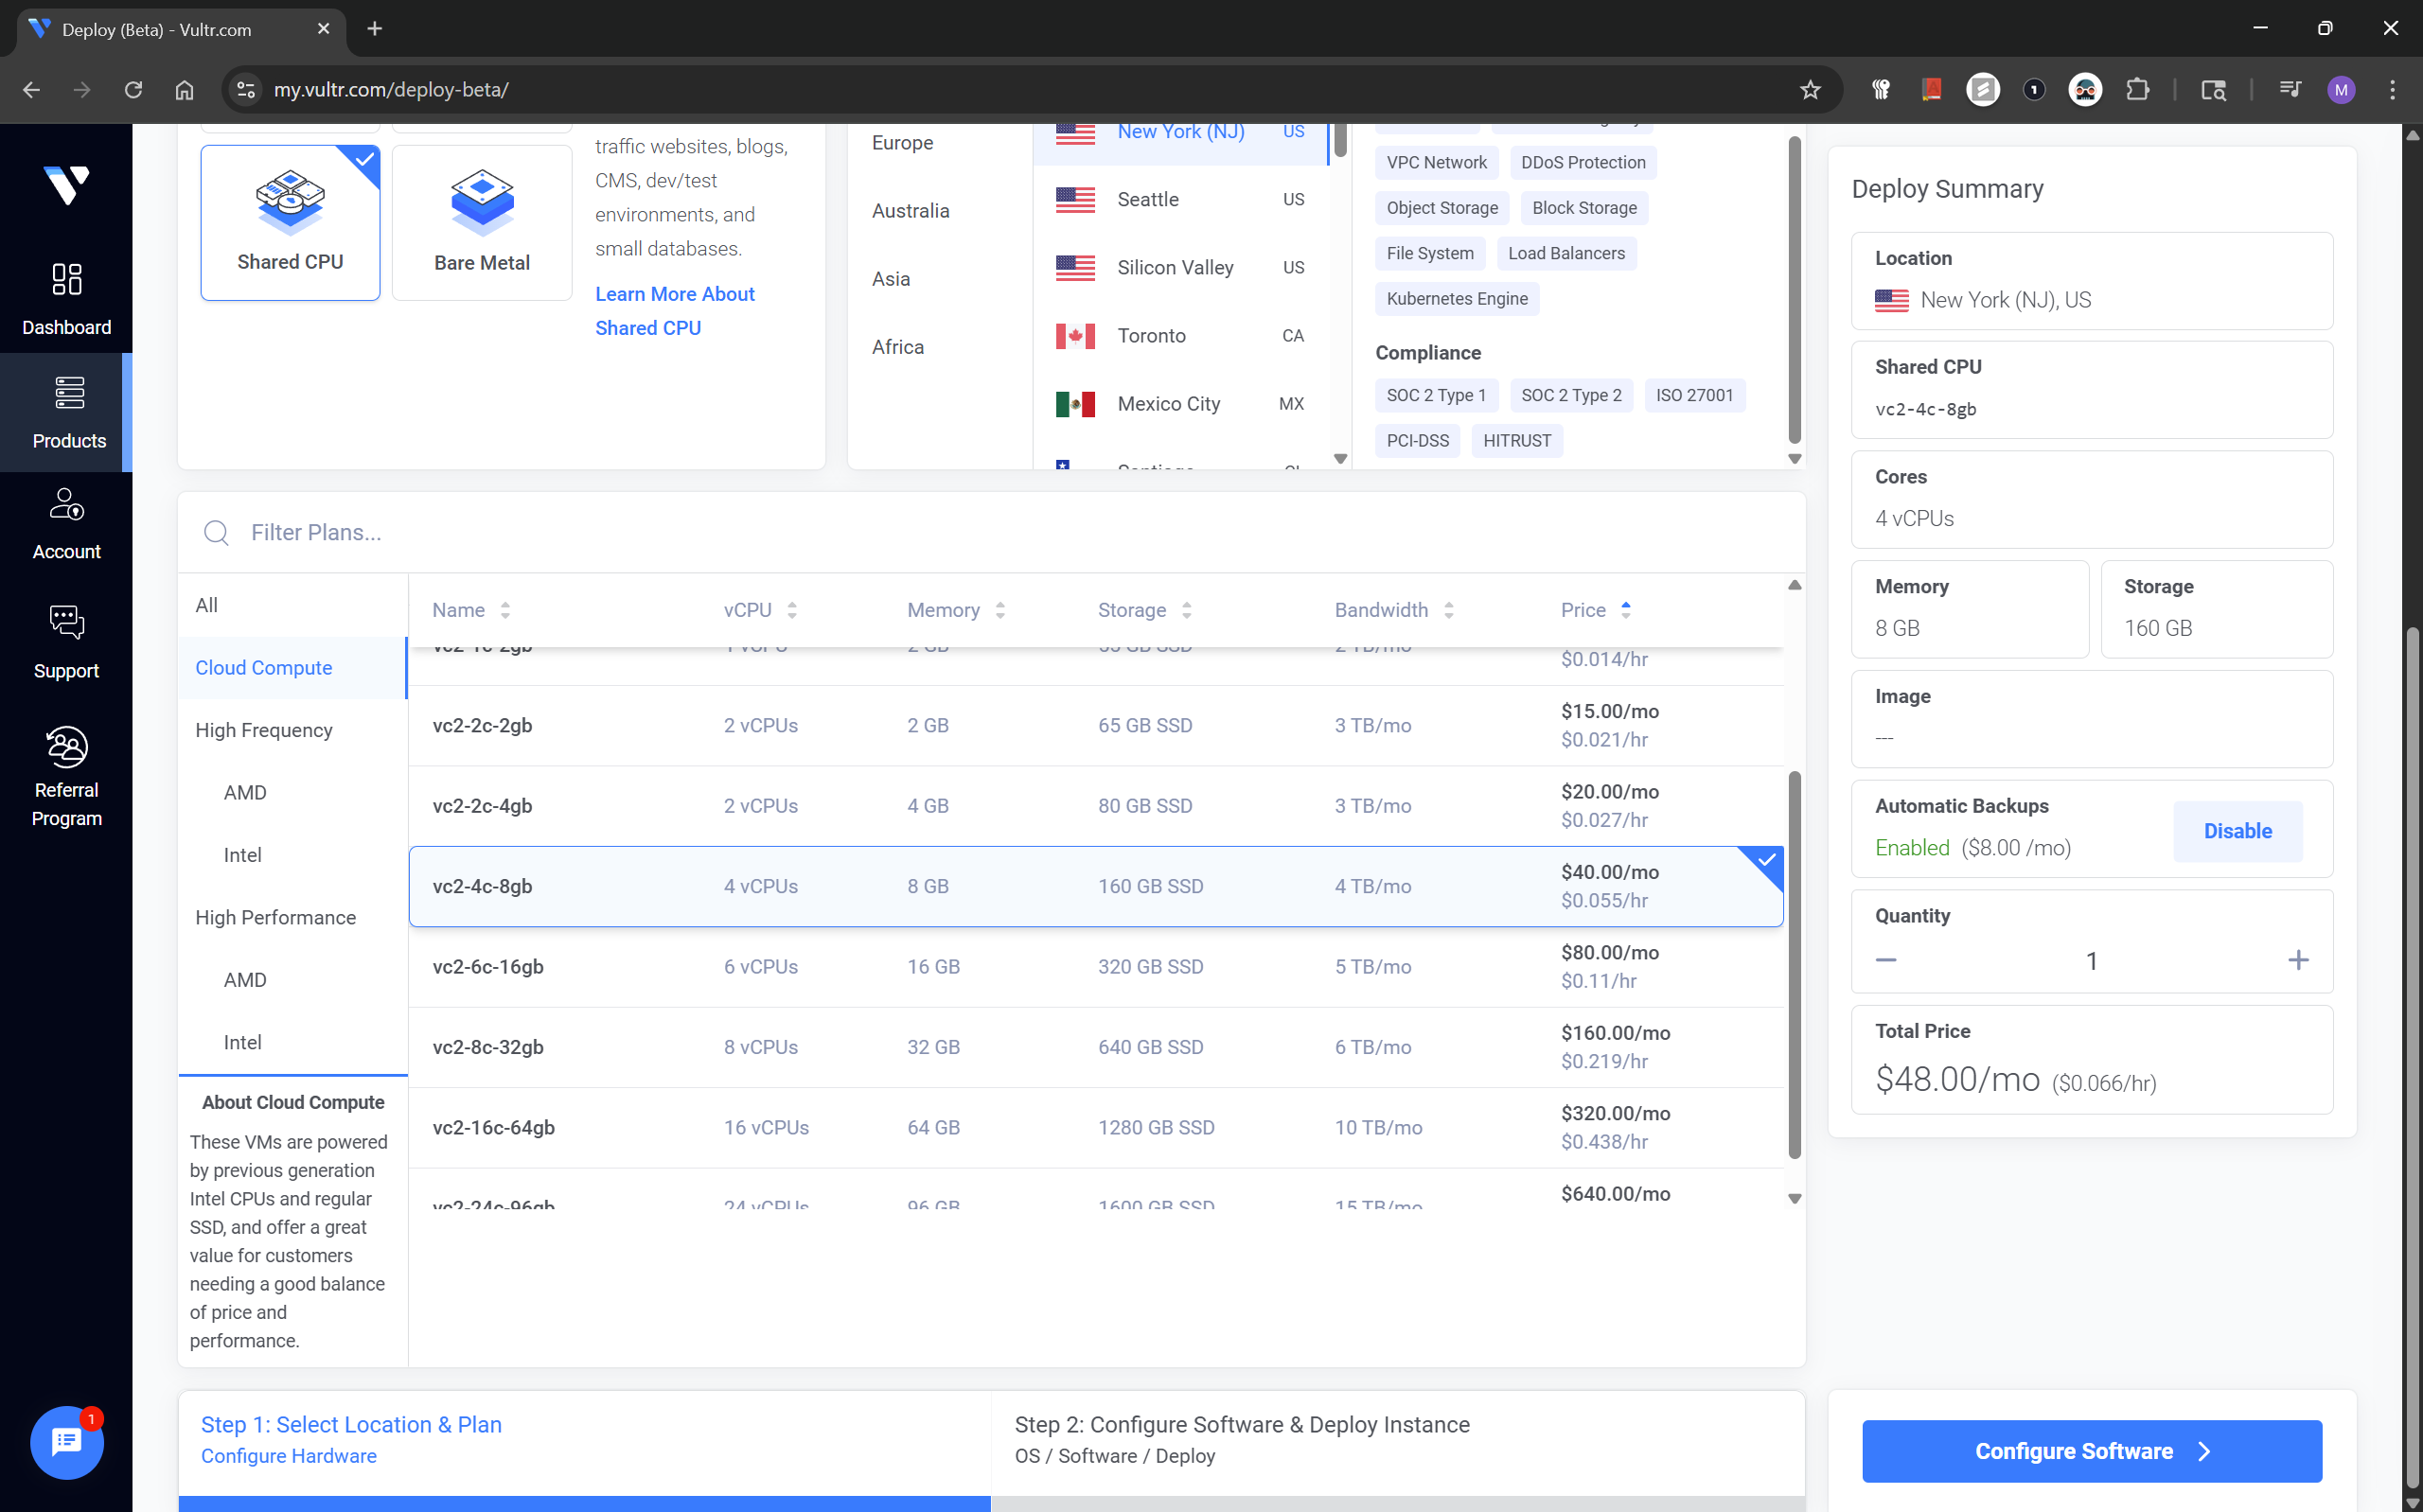Go back to previous page
Image resolution: width=2423 pixels, height=1512 pixels.
tap(32, 89)
